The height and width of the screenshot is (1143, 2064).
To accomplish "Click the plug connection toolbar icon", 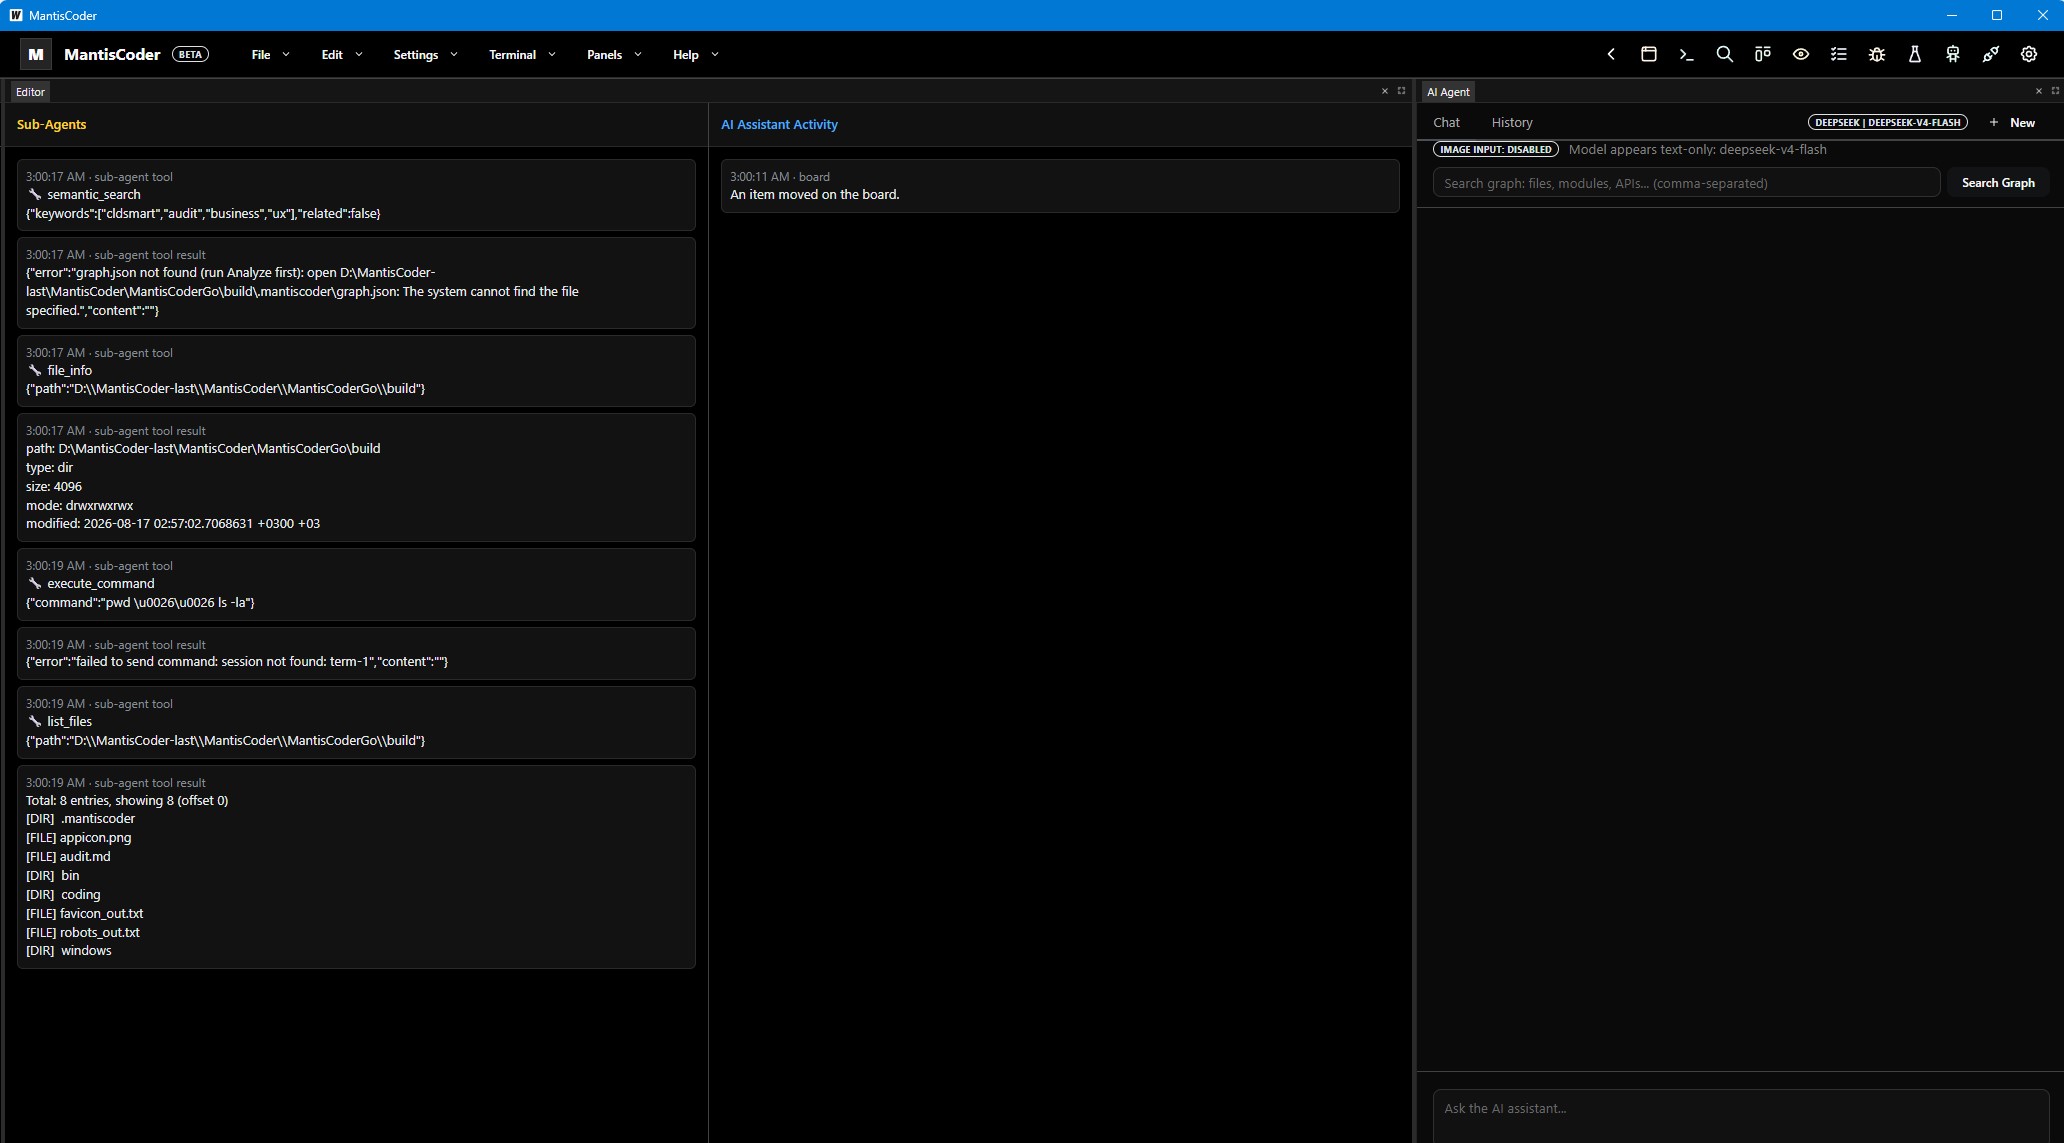I will 1991,55.
